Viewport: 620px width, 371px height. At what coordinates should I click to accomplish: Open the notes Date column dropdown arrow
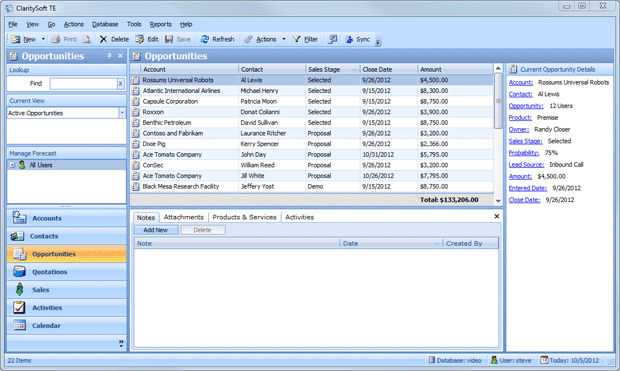[437, 244]
